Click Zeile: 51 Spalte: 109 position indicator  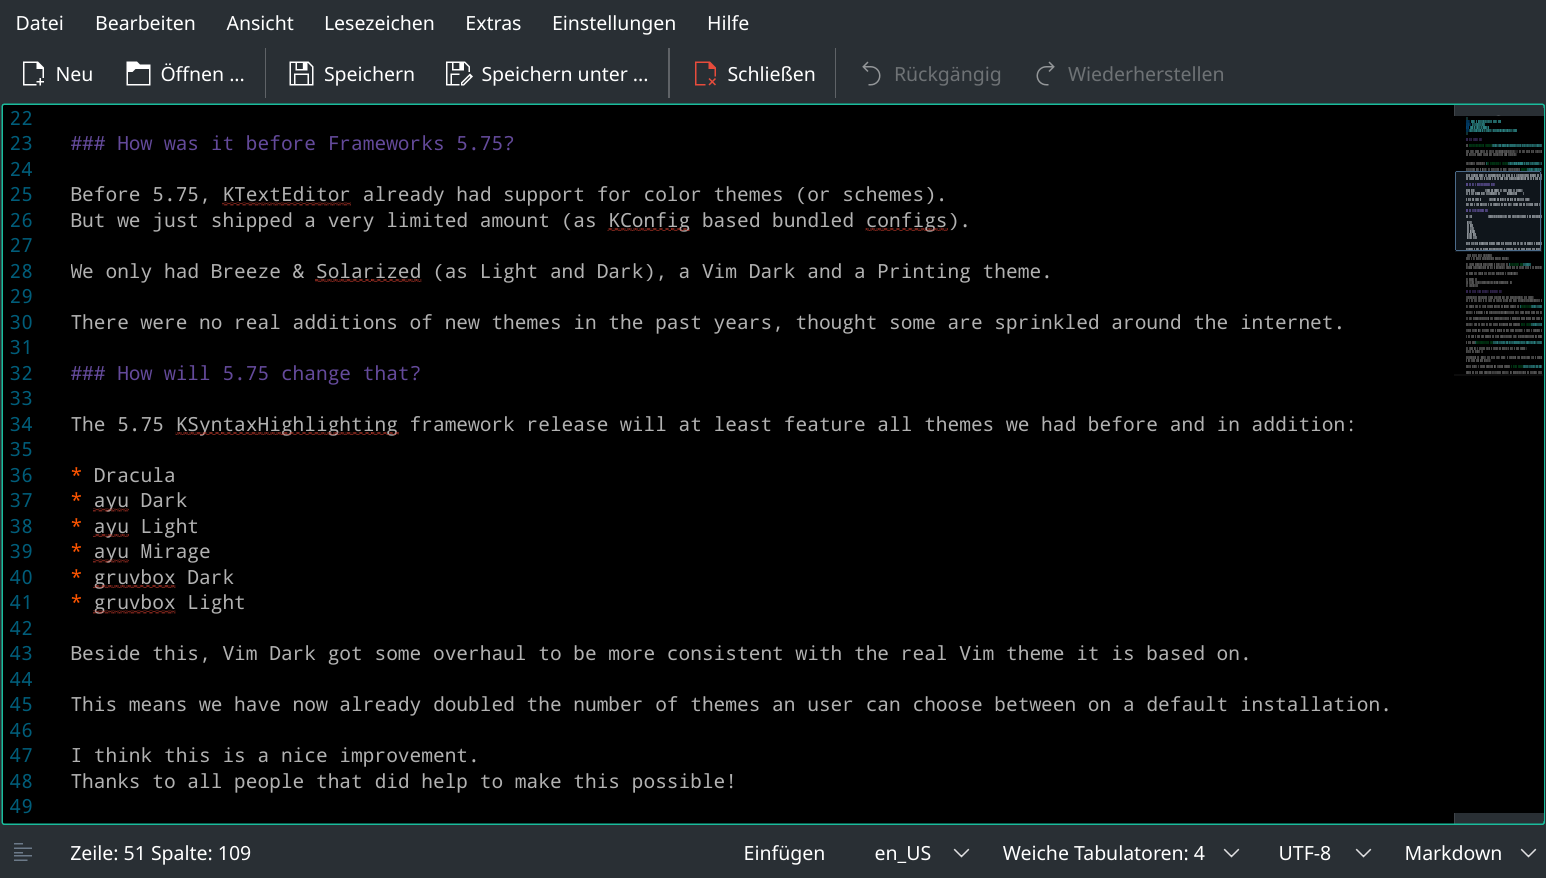tap(160, 853)
